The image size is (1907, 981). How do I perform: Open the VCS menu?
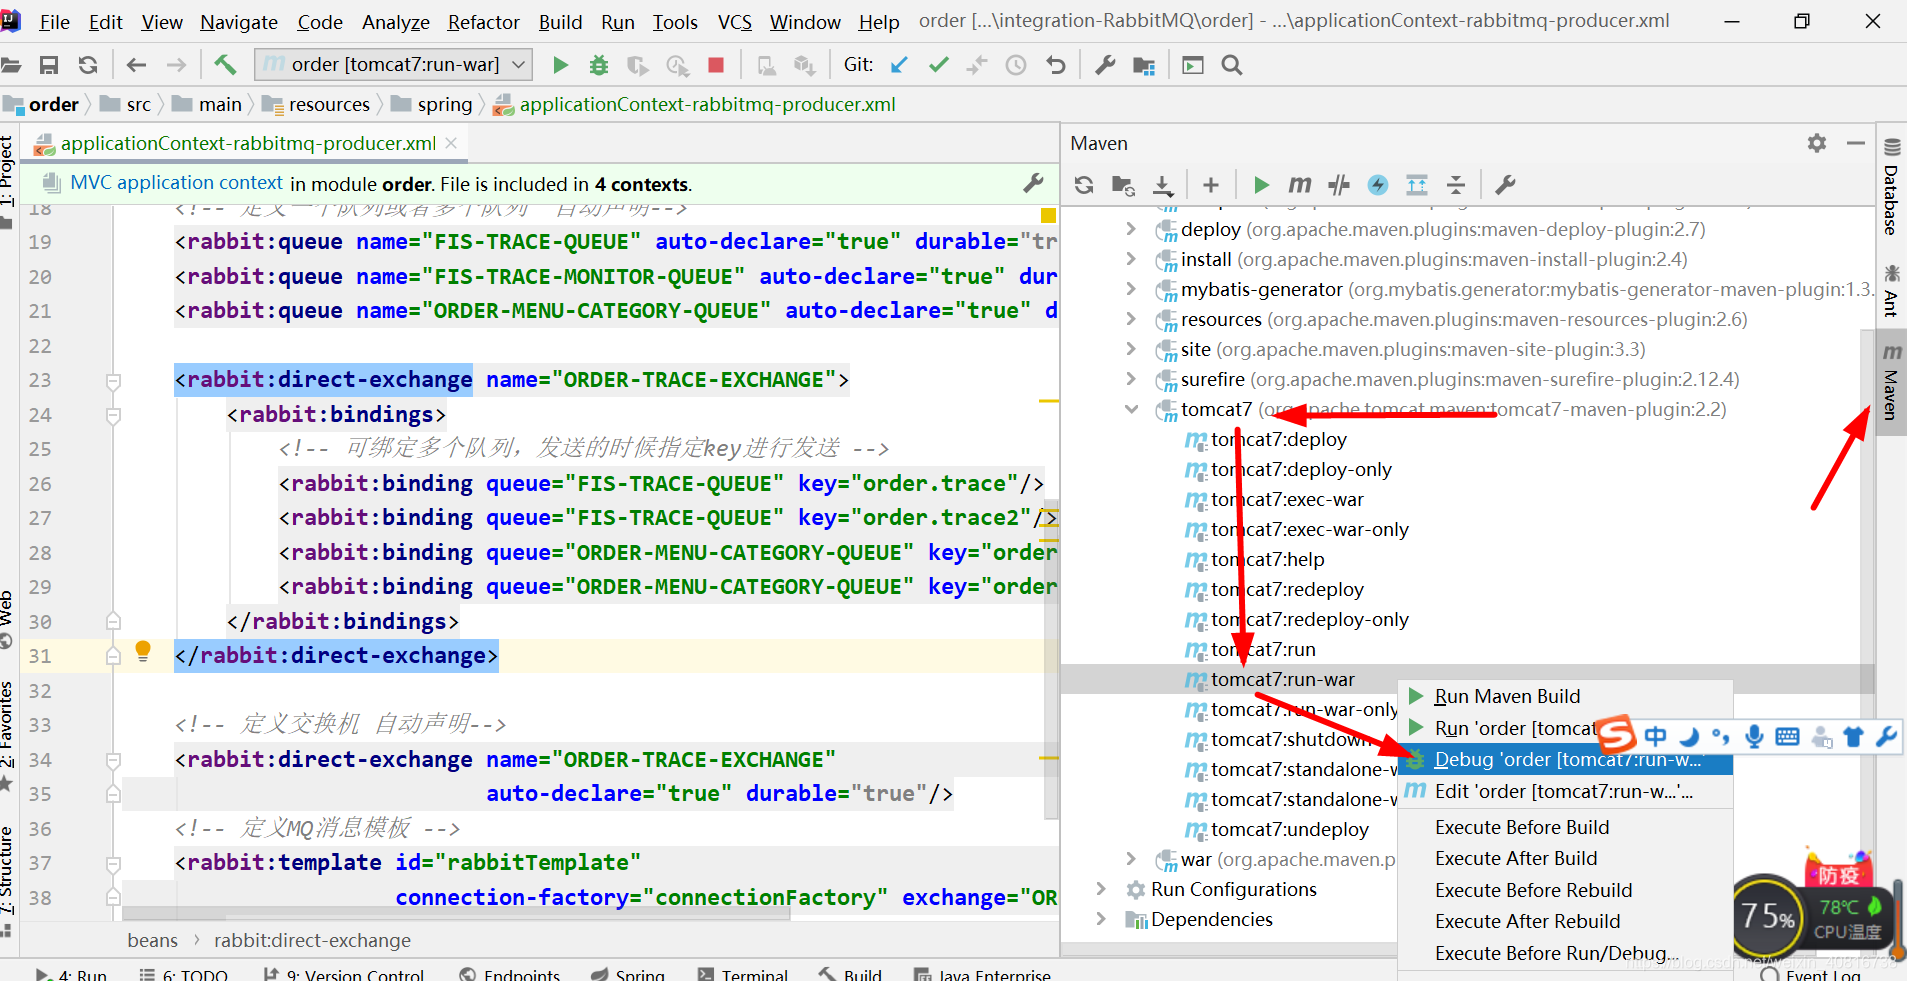735,22
